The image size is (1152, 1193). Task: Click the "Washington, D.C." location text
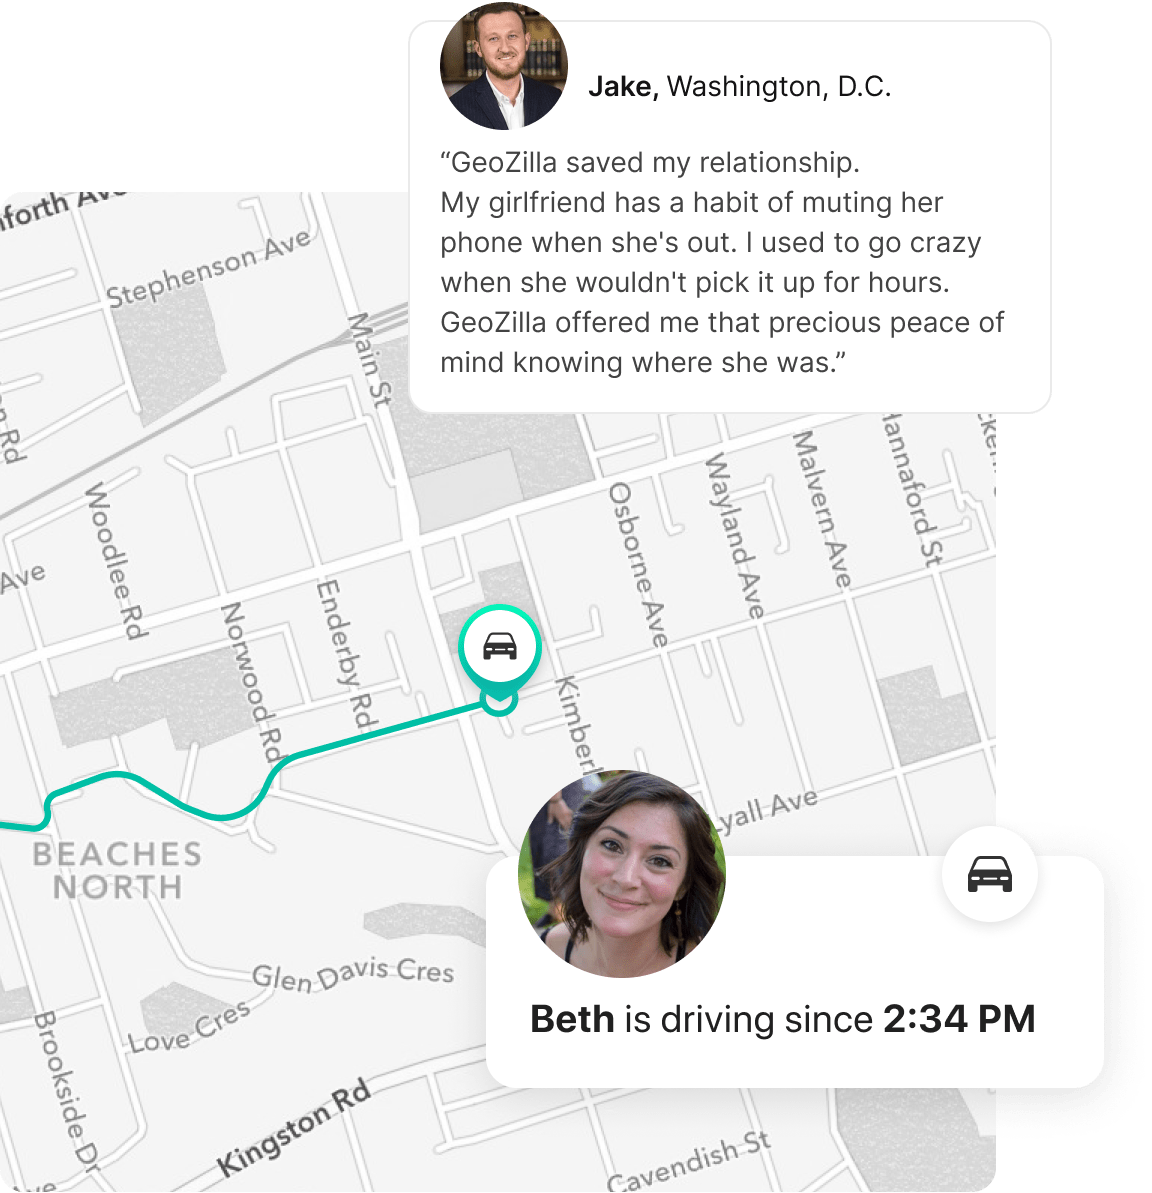point(778,87)
